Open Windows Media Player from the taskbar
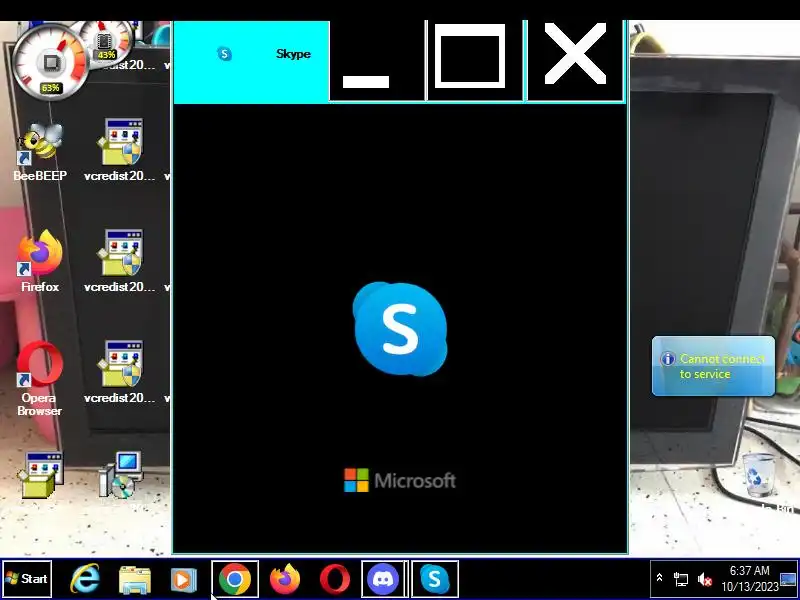This screenshot has width=800, height=600. 183,579
